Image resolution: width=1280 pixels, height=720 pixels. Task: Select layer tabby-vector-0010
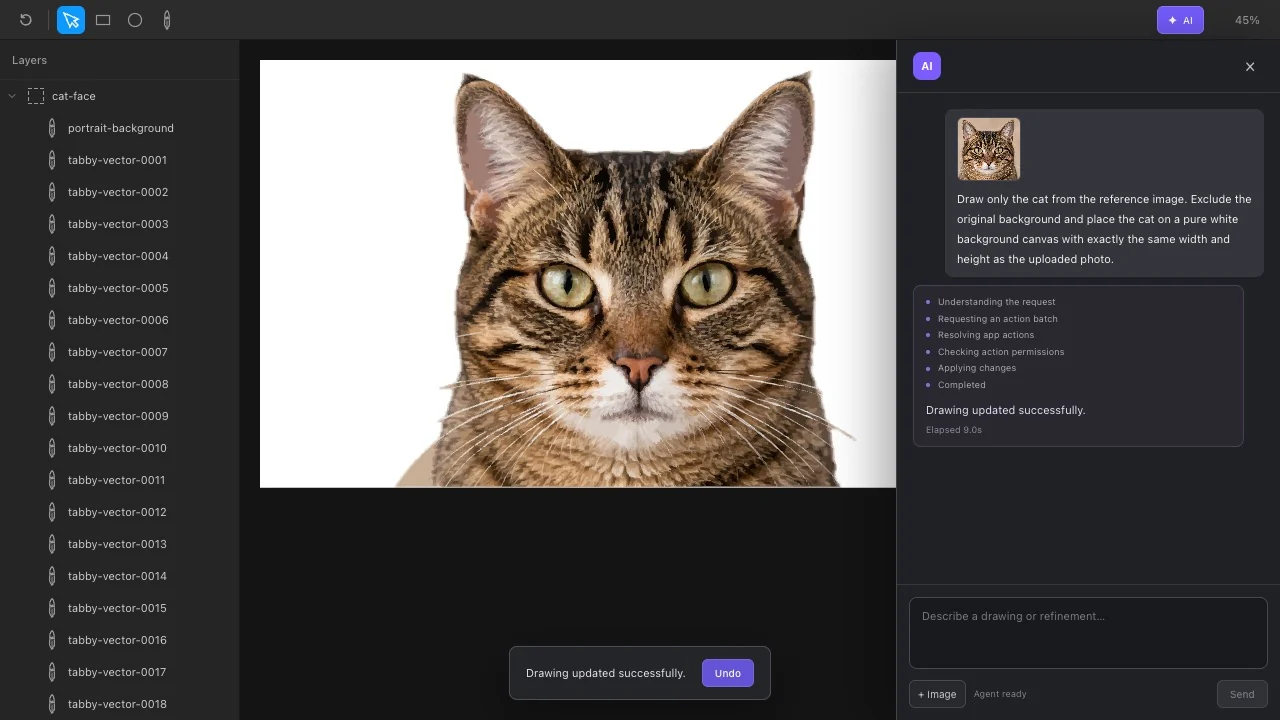pos(120,448)
